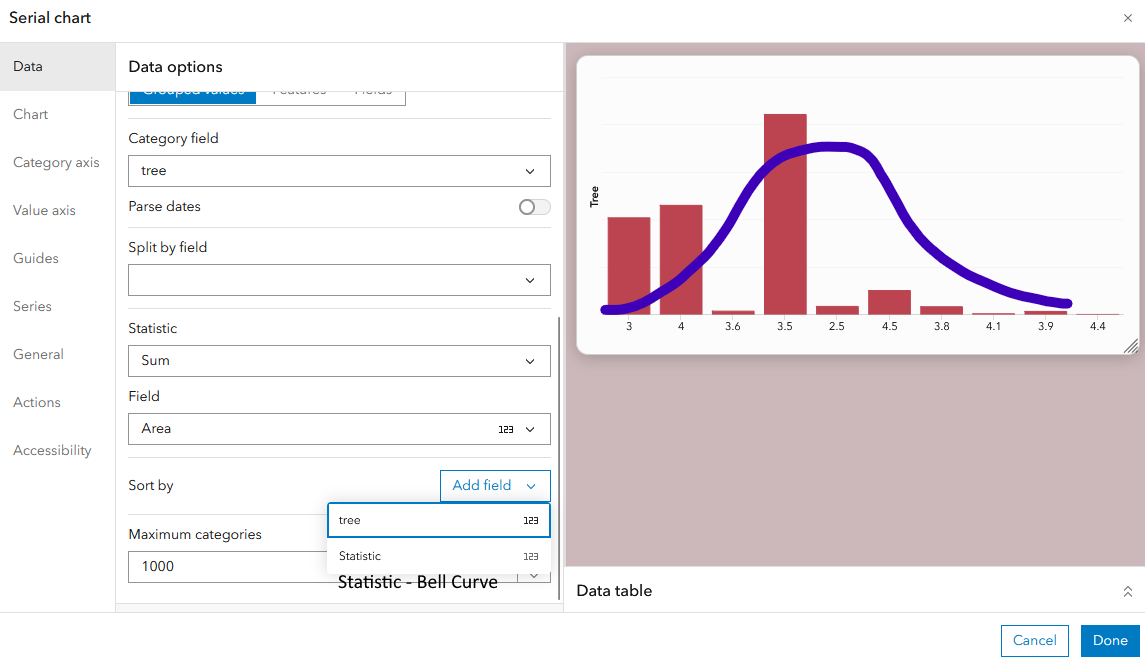Switch to the Features tab
This screenshot has width=1145, height=660.
click(x=299, y=89)
